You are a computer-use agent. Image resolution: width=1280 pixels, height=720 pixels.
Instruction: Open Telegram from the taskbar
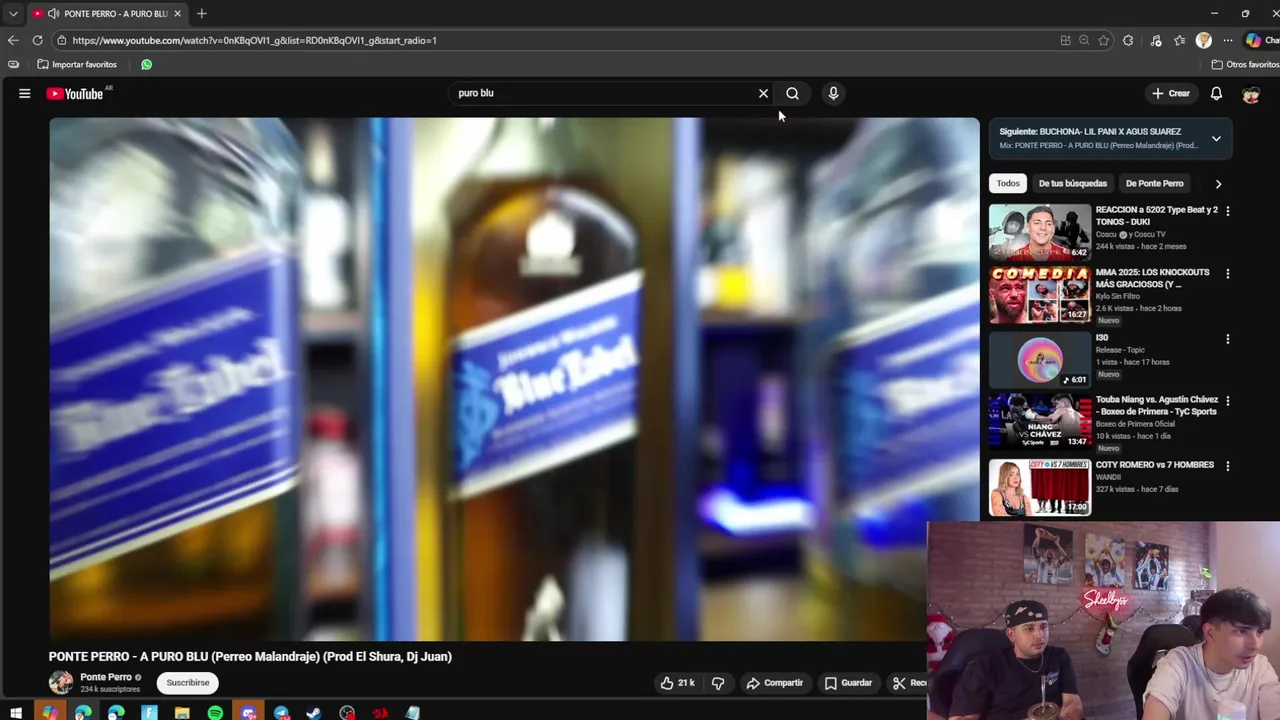click(x=281, y=713)
